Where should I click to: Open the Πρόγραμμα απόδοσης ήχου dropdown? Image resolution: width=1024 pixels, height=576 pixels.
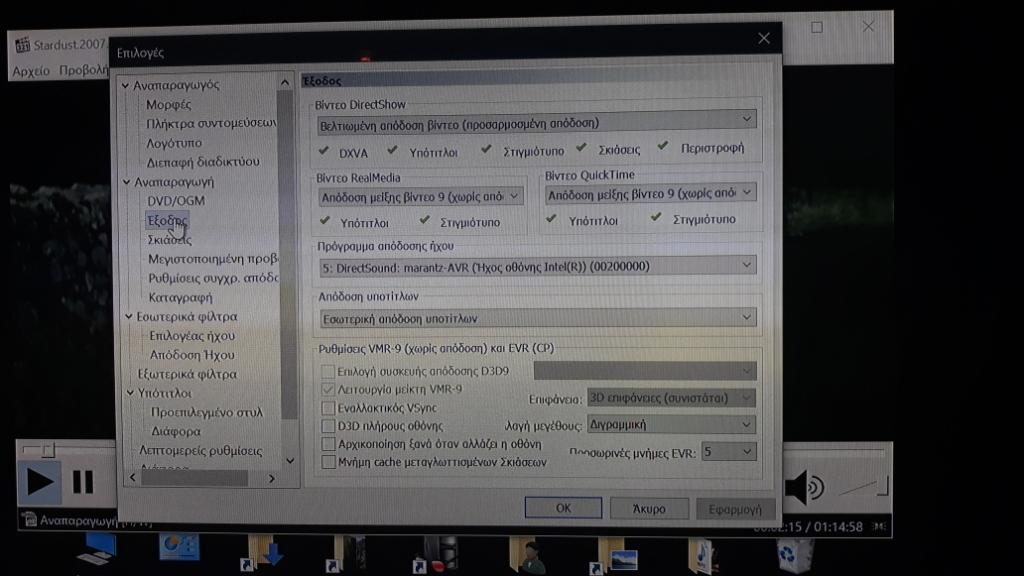(x=537, y=266)
